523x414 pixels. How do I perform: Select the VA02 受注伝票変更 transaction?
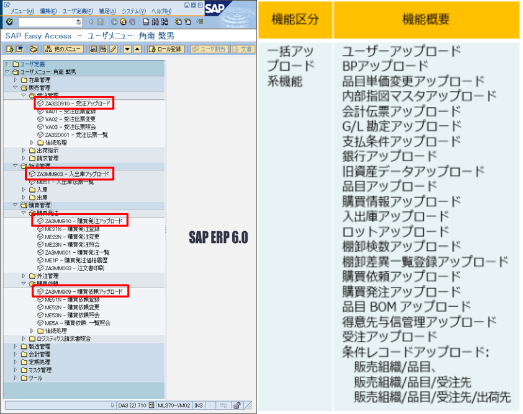click(66, 119)
